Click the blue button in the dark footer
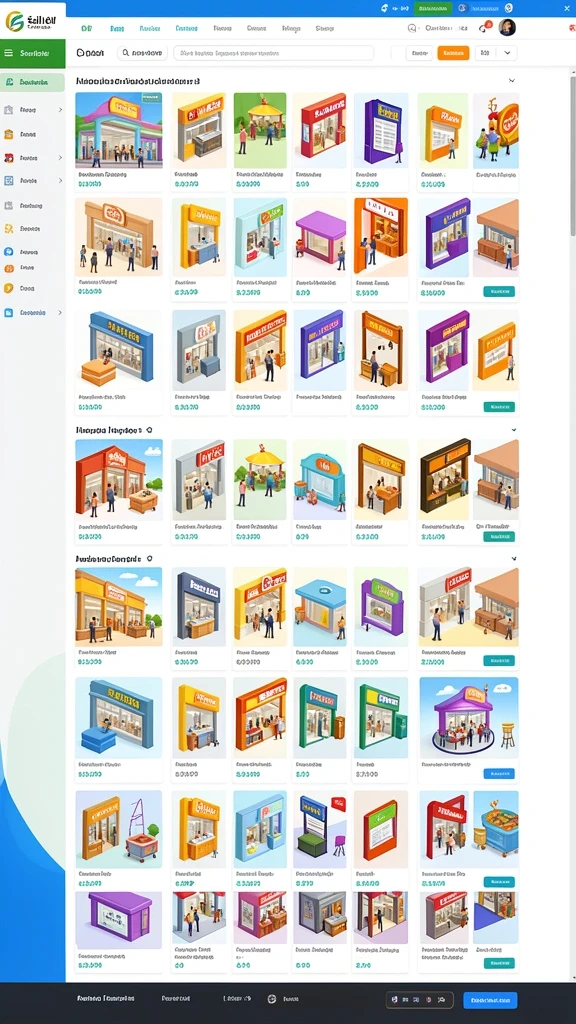This screenshot has height=1024, width=576. [x=490, y=1000]
